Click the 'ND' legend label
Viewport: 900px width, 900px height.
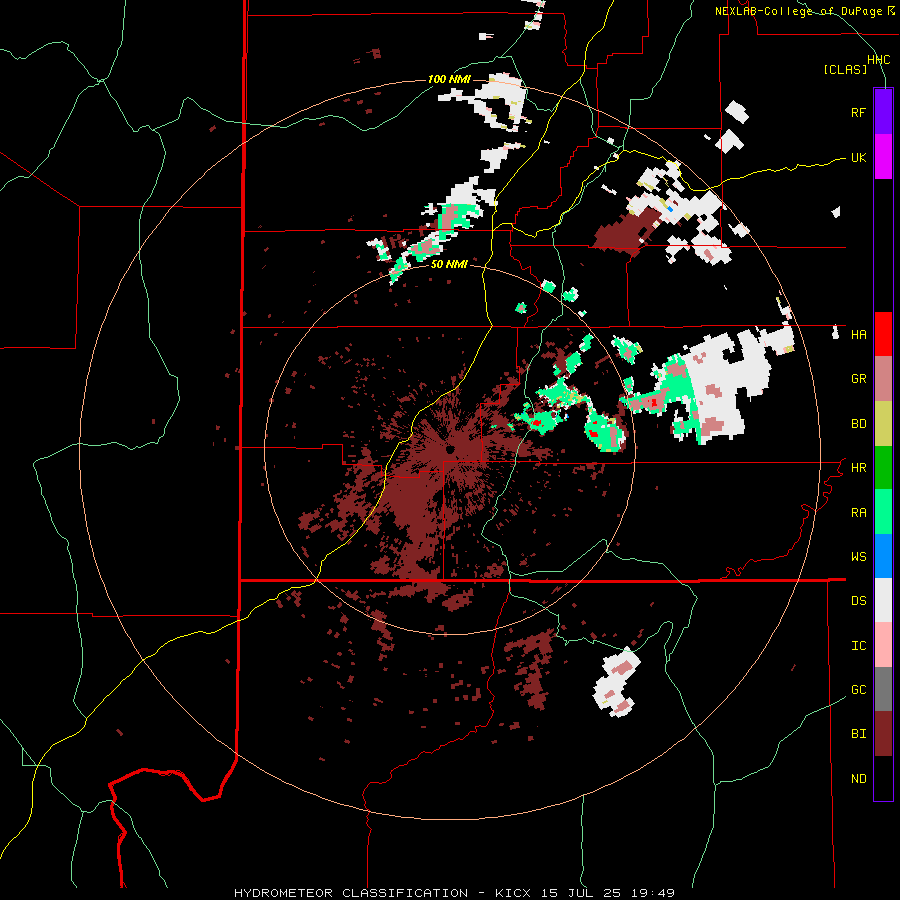coord(858,779)
